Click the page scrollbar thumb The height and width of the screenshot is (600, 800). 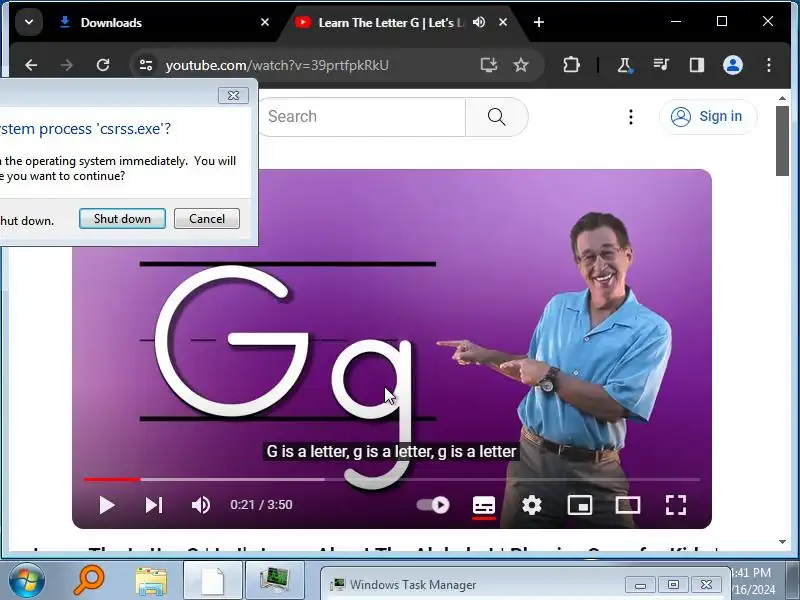coord(783,141)
